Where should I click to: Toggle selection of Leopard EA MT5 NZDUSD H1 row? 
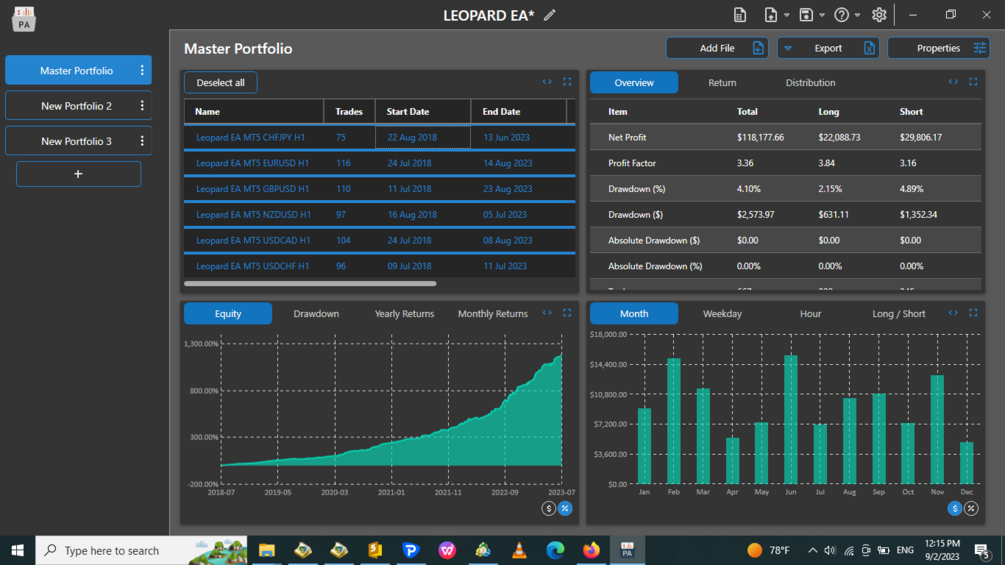click(379, 214)
